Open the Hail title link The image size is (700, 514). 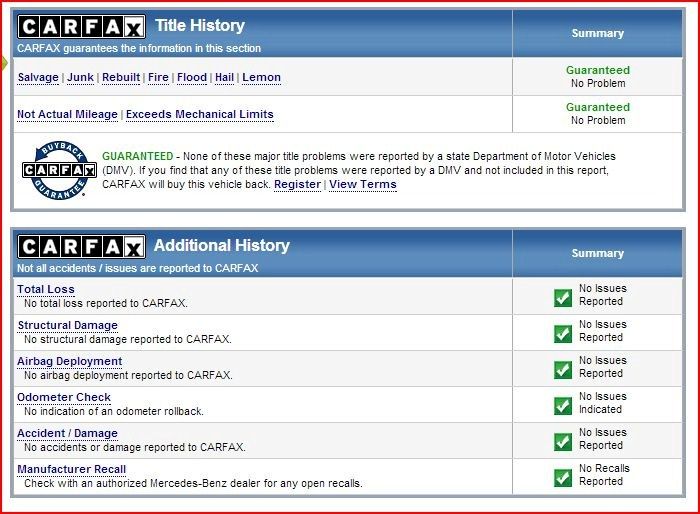point(225,77)
